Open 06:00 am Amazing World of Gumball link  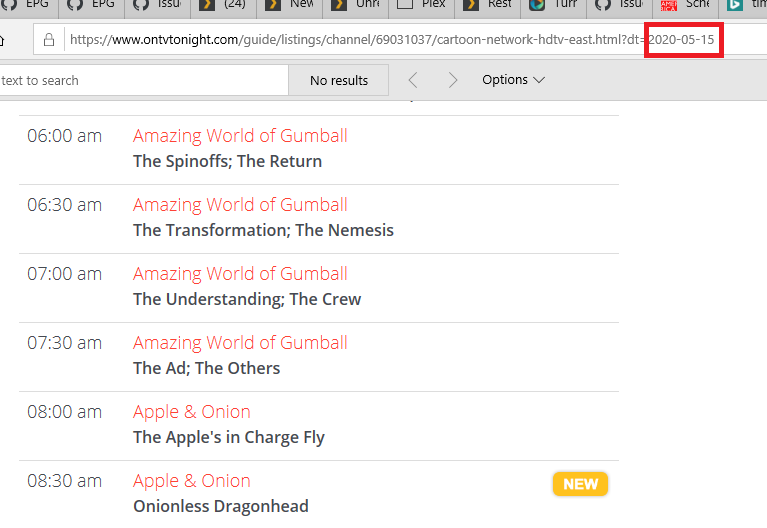pos(240,136)
